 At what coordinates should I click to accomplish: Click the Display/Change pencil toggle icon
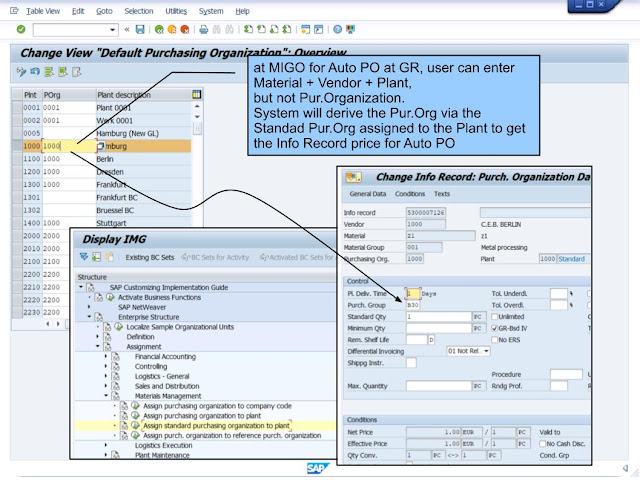click(x=21, y=72)
